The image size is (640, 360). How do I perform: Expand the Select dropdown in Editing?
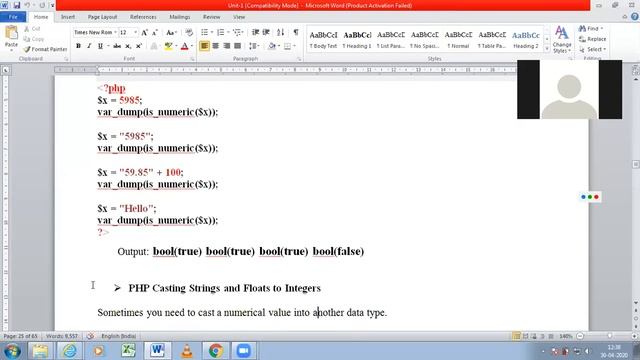click(593, 49)
